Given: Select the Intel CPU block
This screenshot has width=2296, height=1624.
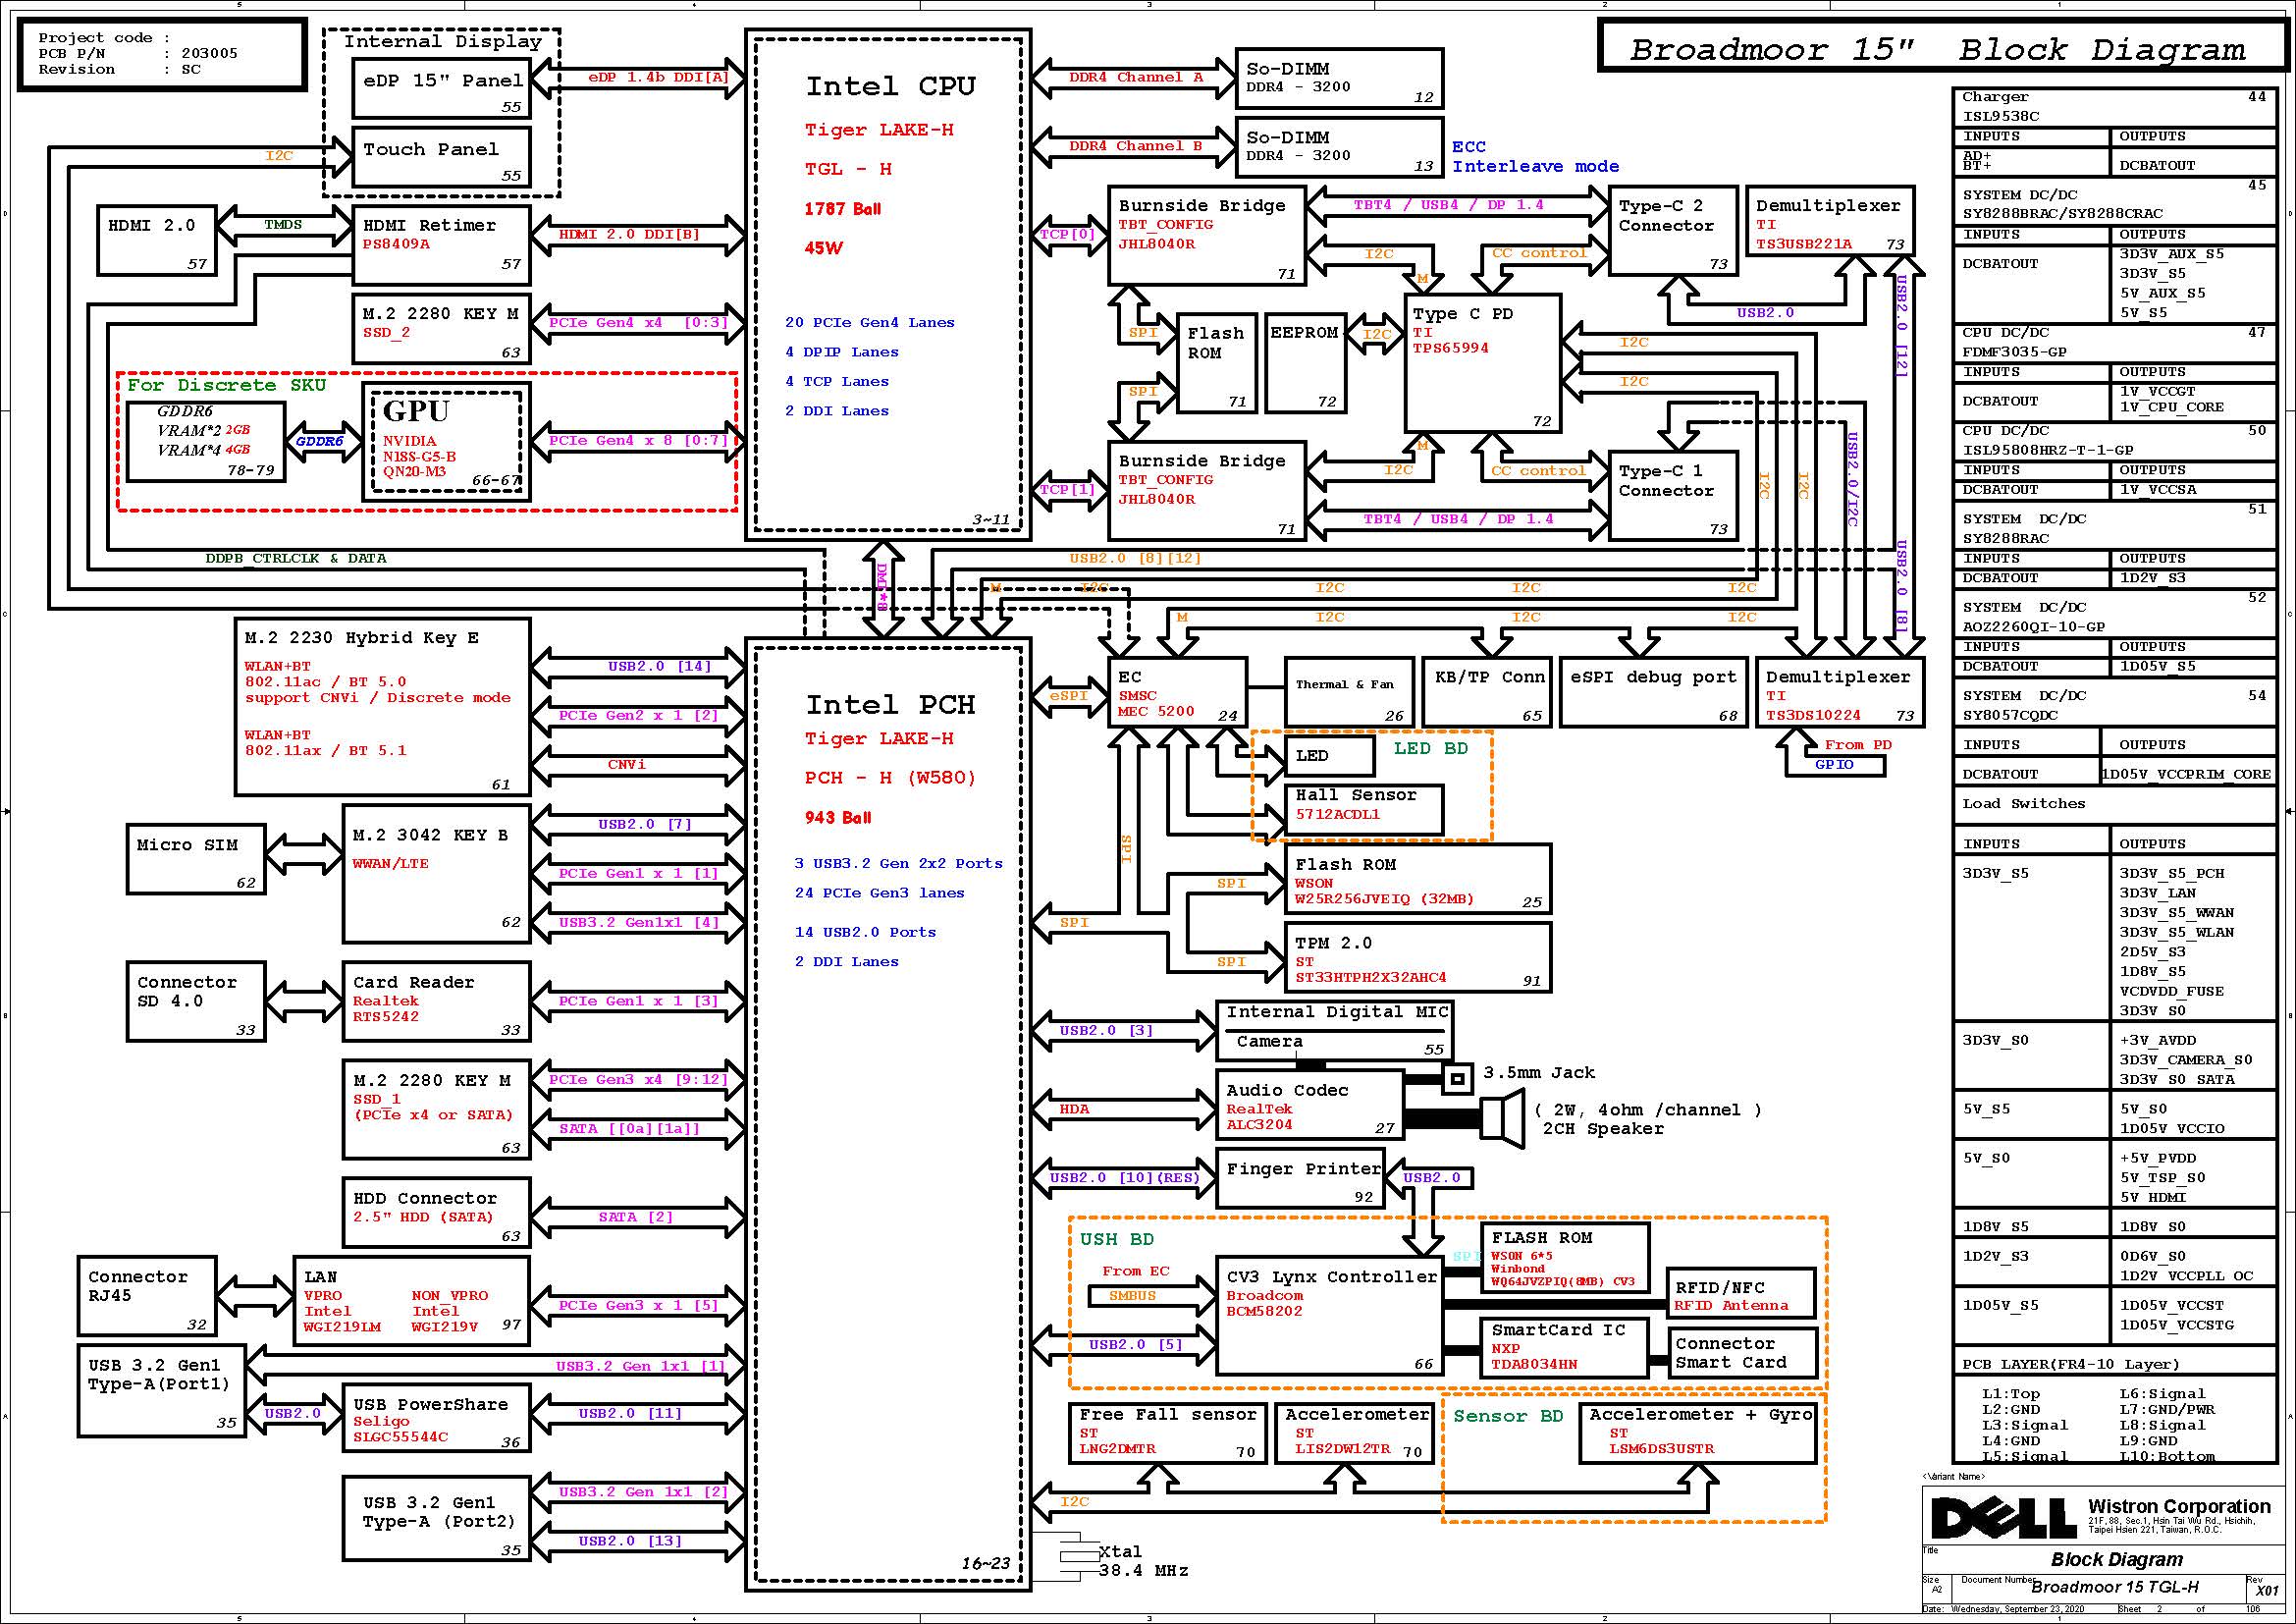Looking at the screenshot, I should pos(888,285).
